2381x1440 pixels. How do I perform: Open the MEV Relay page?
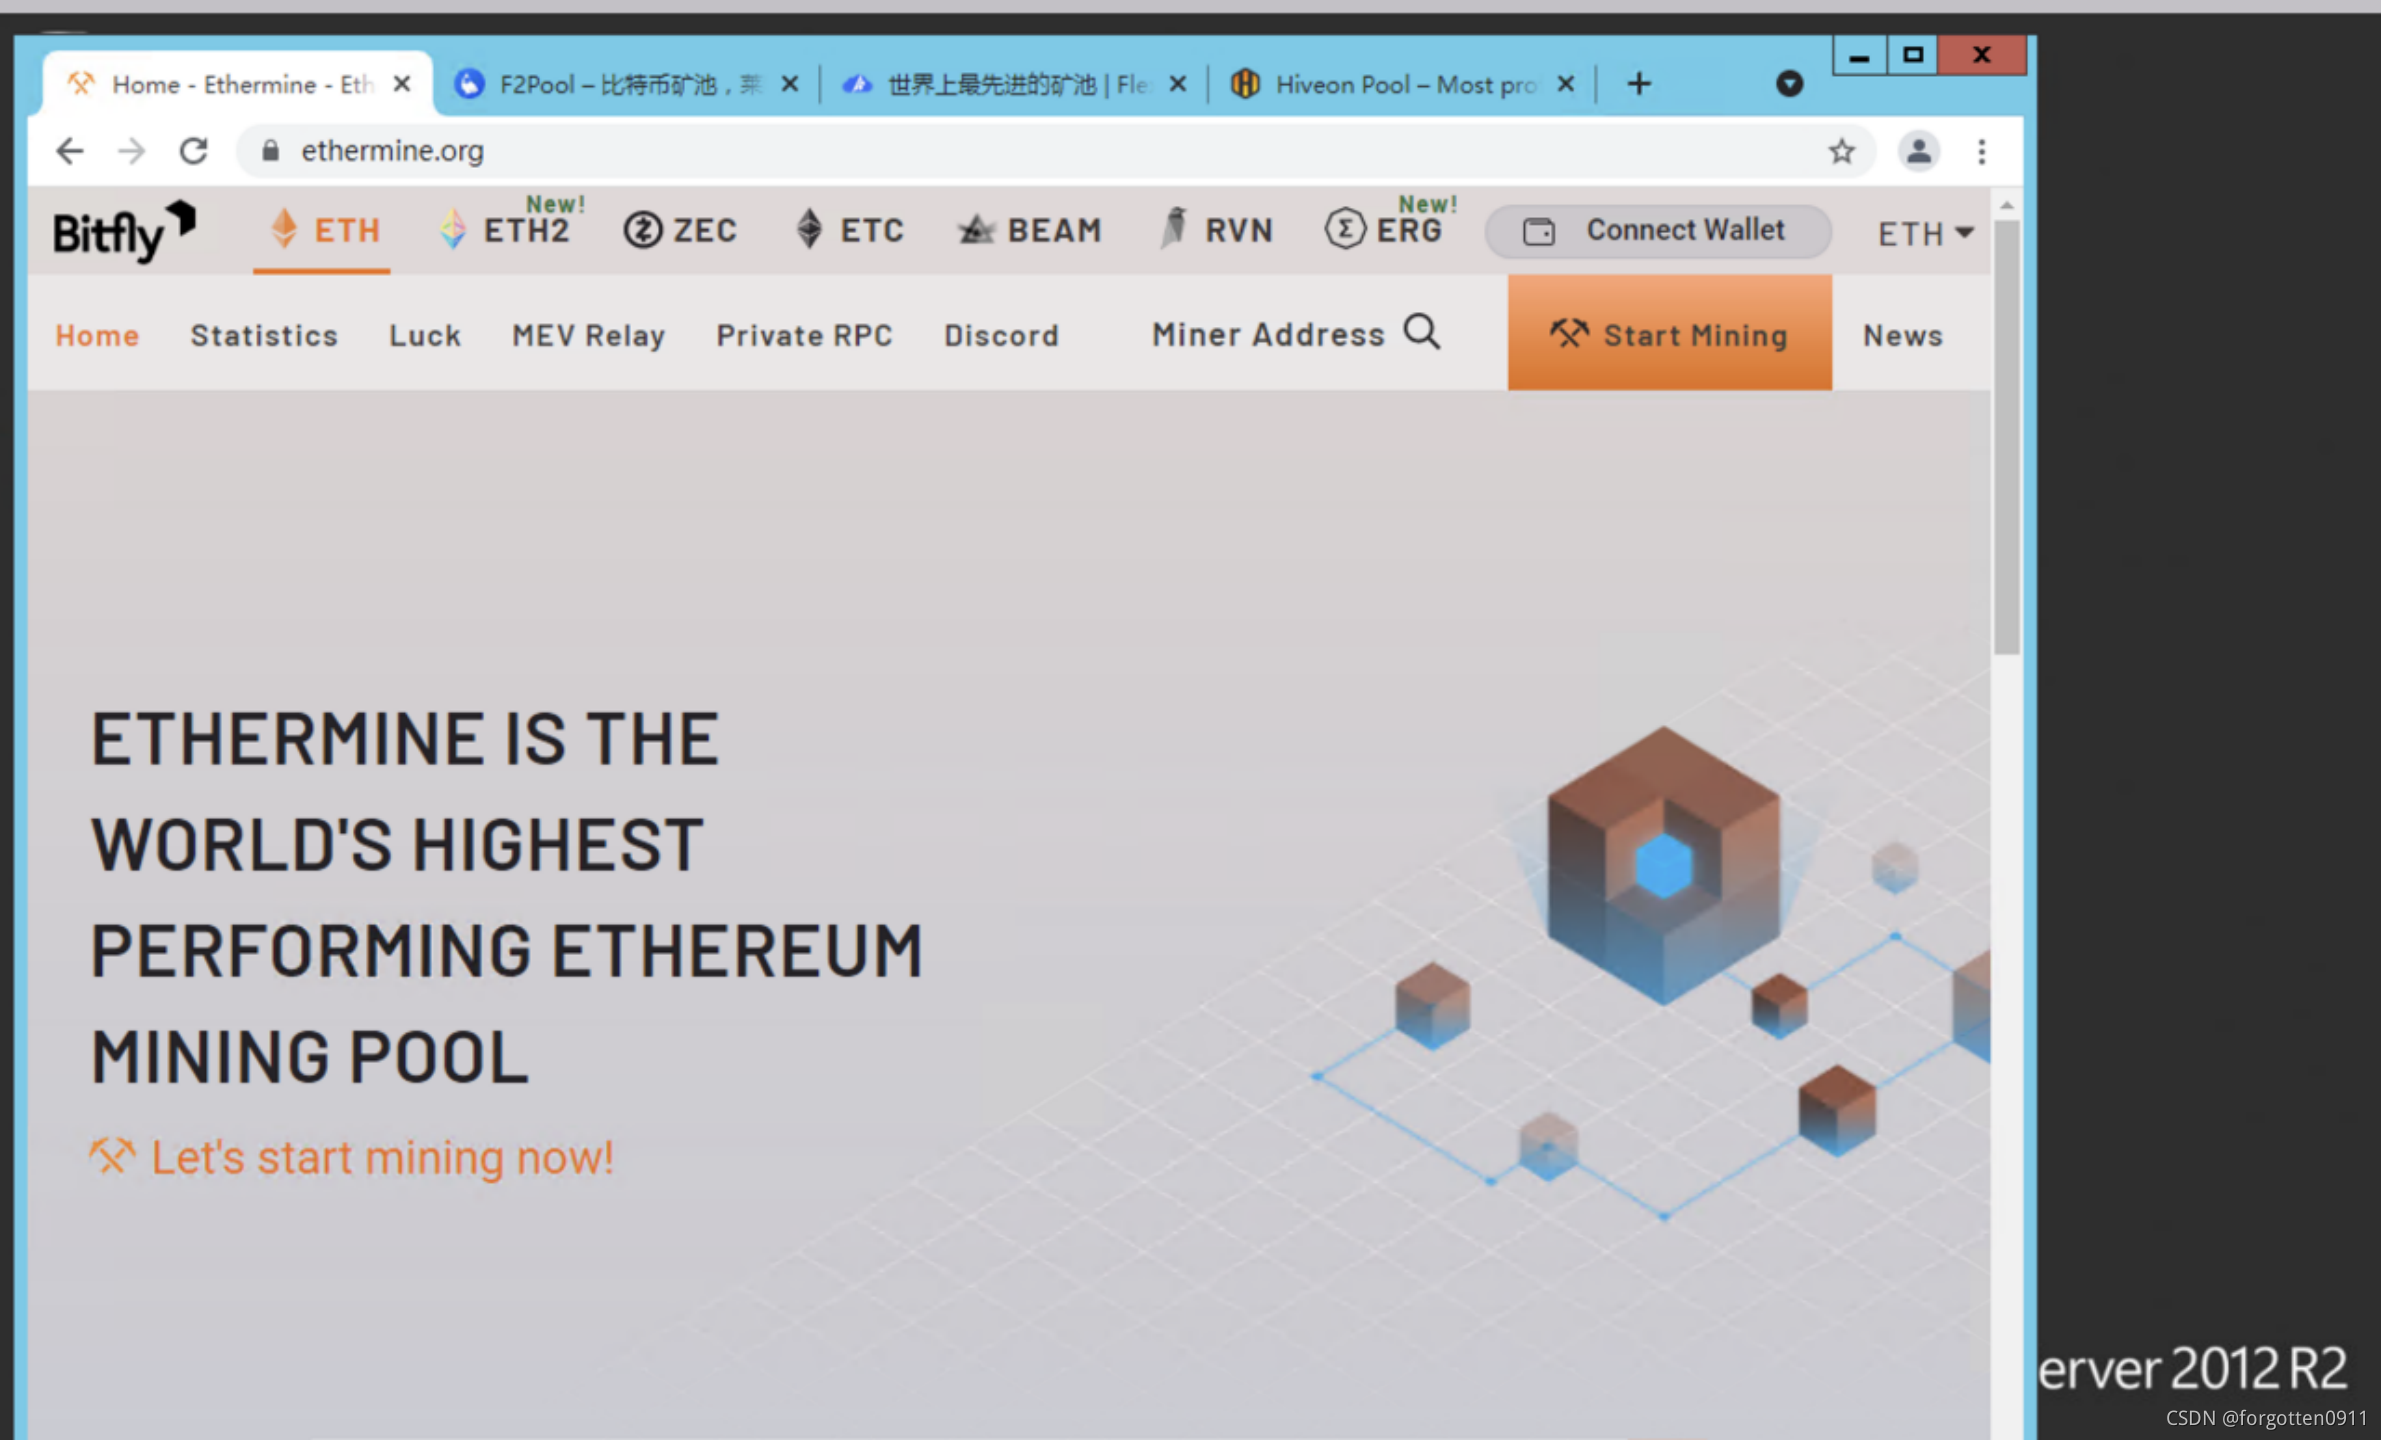588,335
